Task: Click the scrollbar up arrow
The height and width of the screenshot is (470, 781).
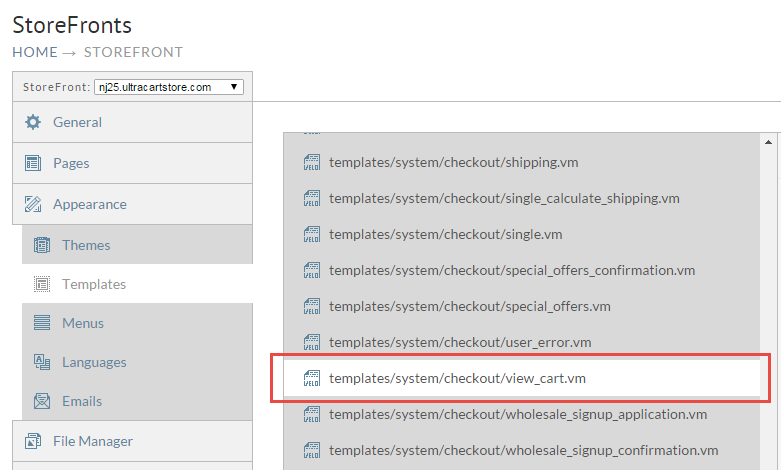Action: pyautogui.click(x=768, y=142)
